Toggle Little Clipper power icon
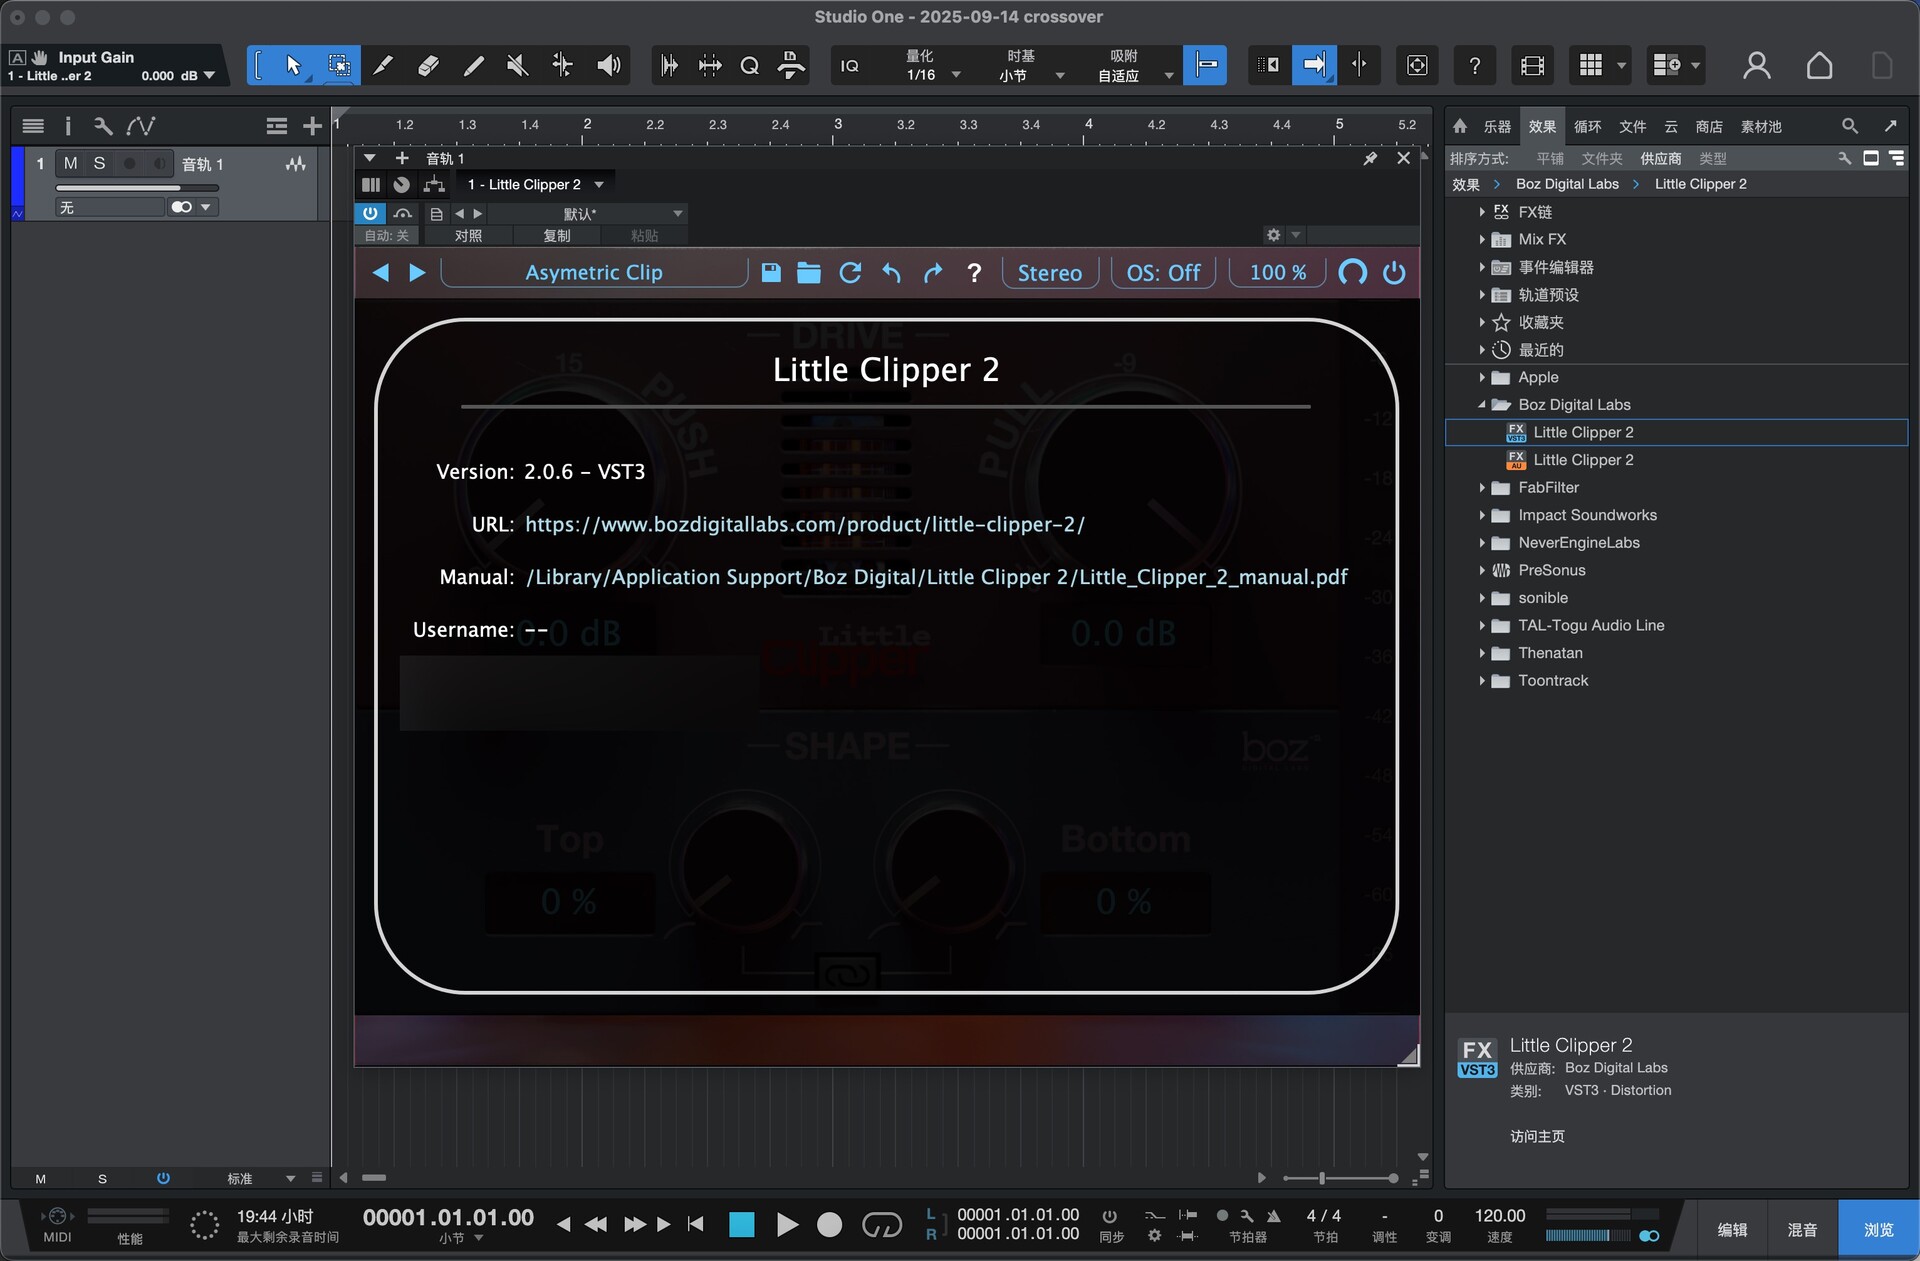The image size is (1920, 1261). click(1394, 273)
